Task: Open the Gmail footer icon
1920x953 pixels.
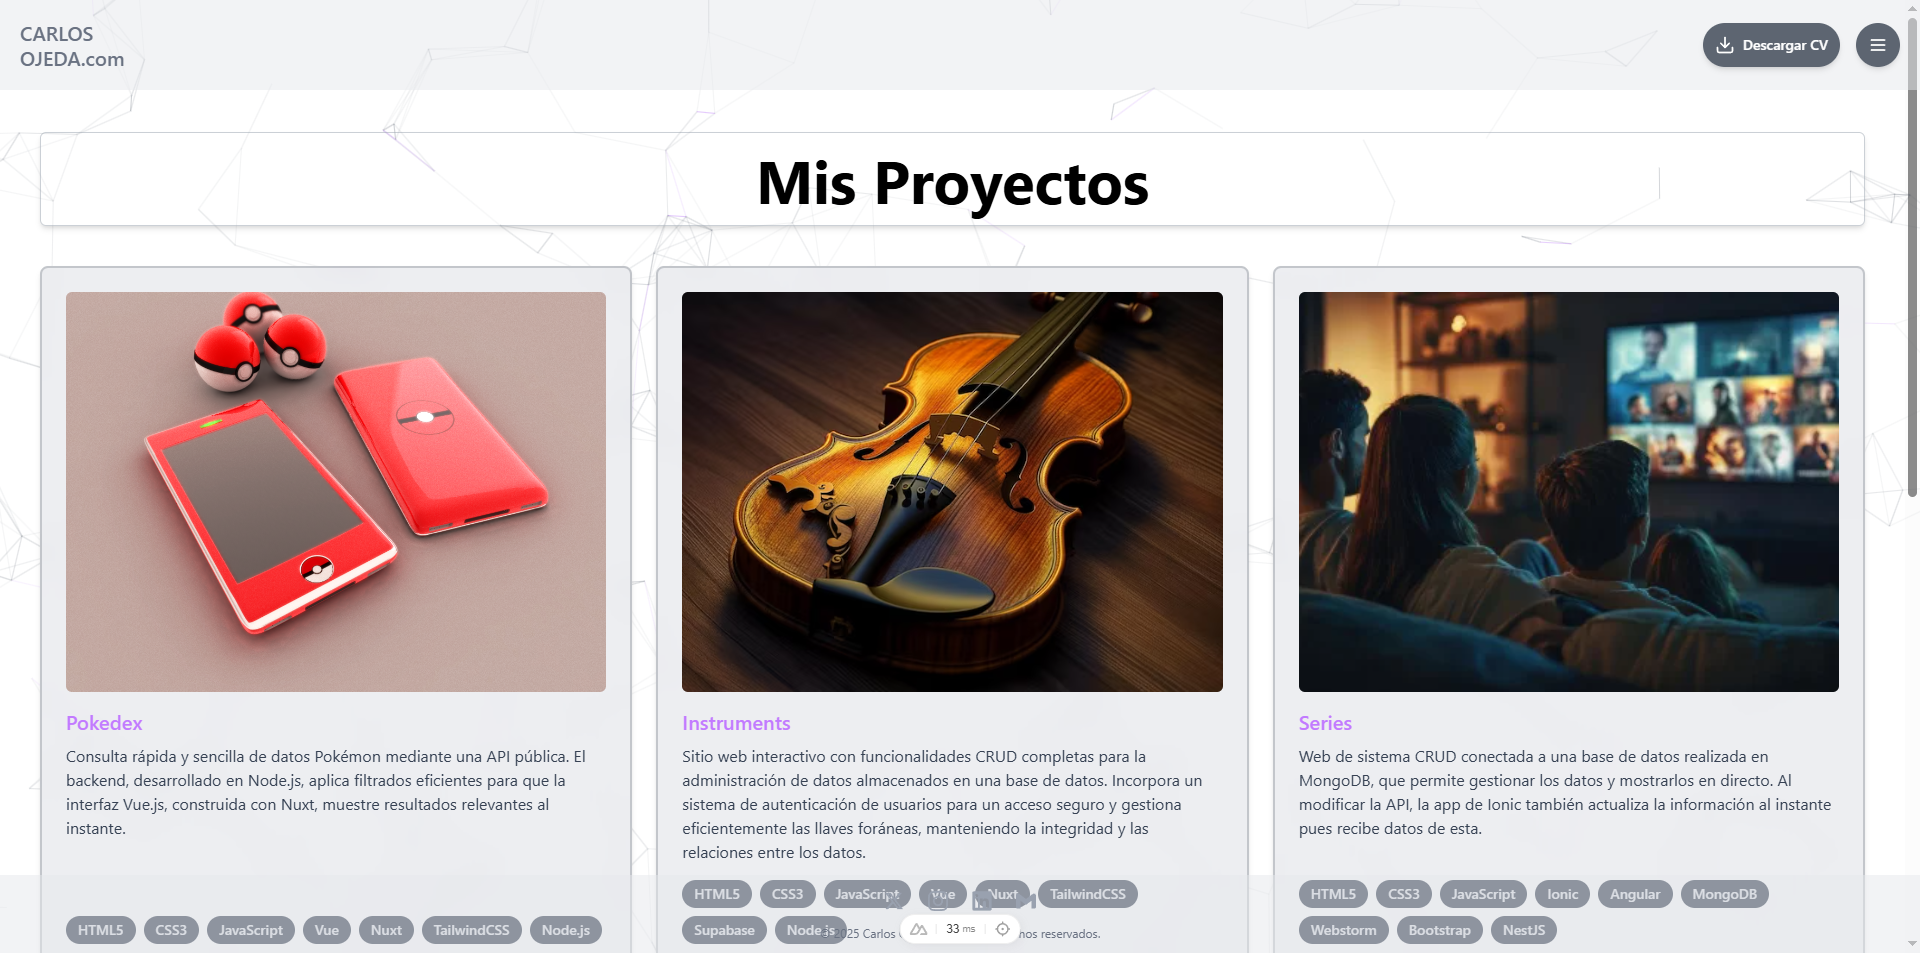Action: (x=1026, y=900)
